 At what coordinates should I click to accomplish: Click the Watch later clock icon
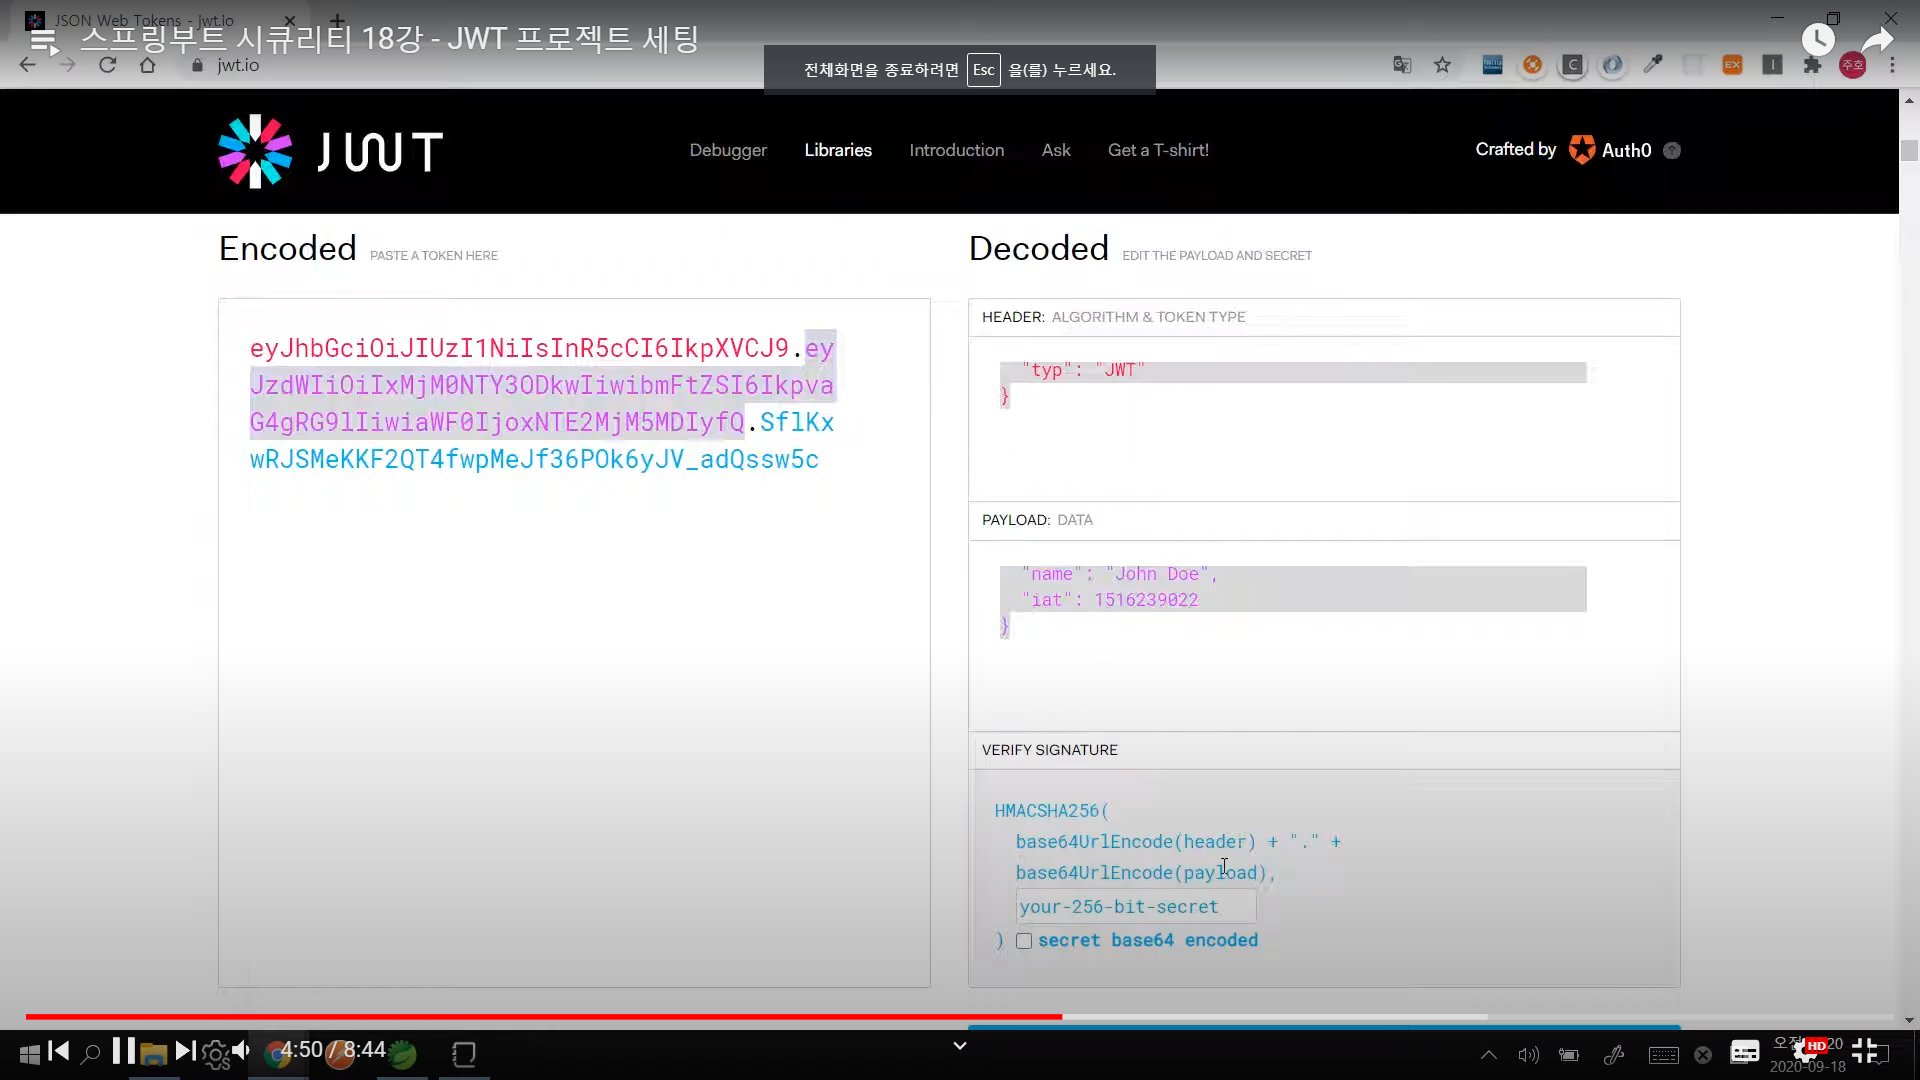click(x=1818, y=40)
